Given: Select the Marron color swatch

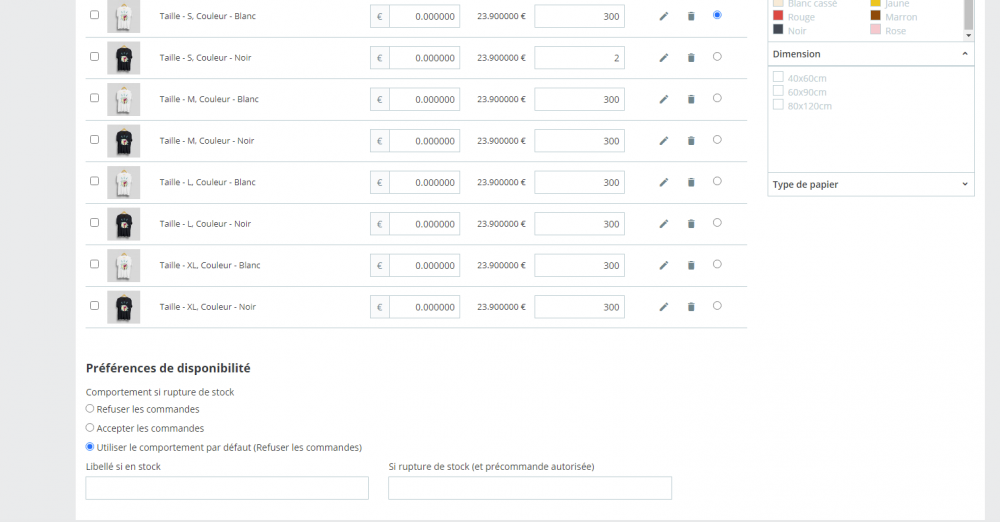Looking at the screenshot, I should 876,17.
